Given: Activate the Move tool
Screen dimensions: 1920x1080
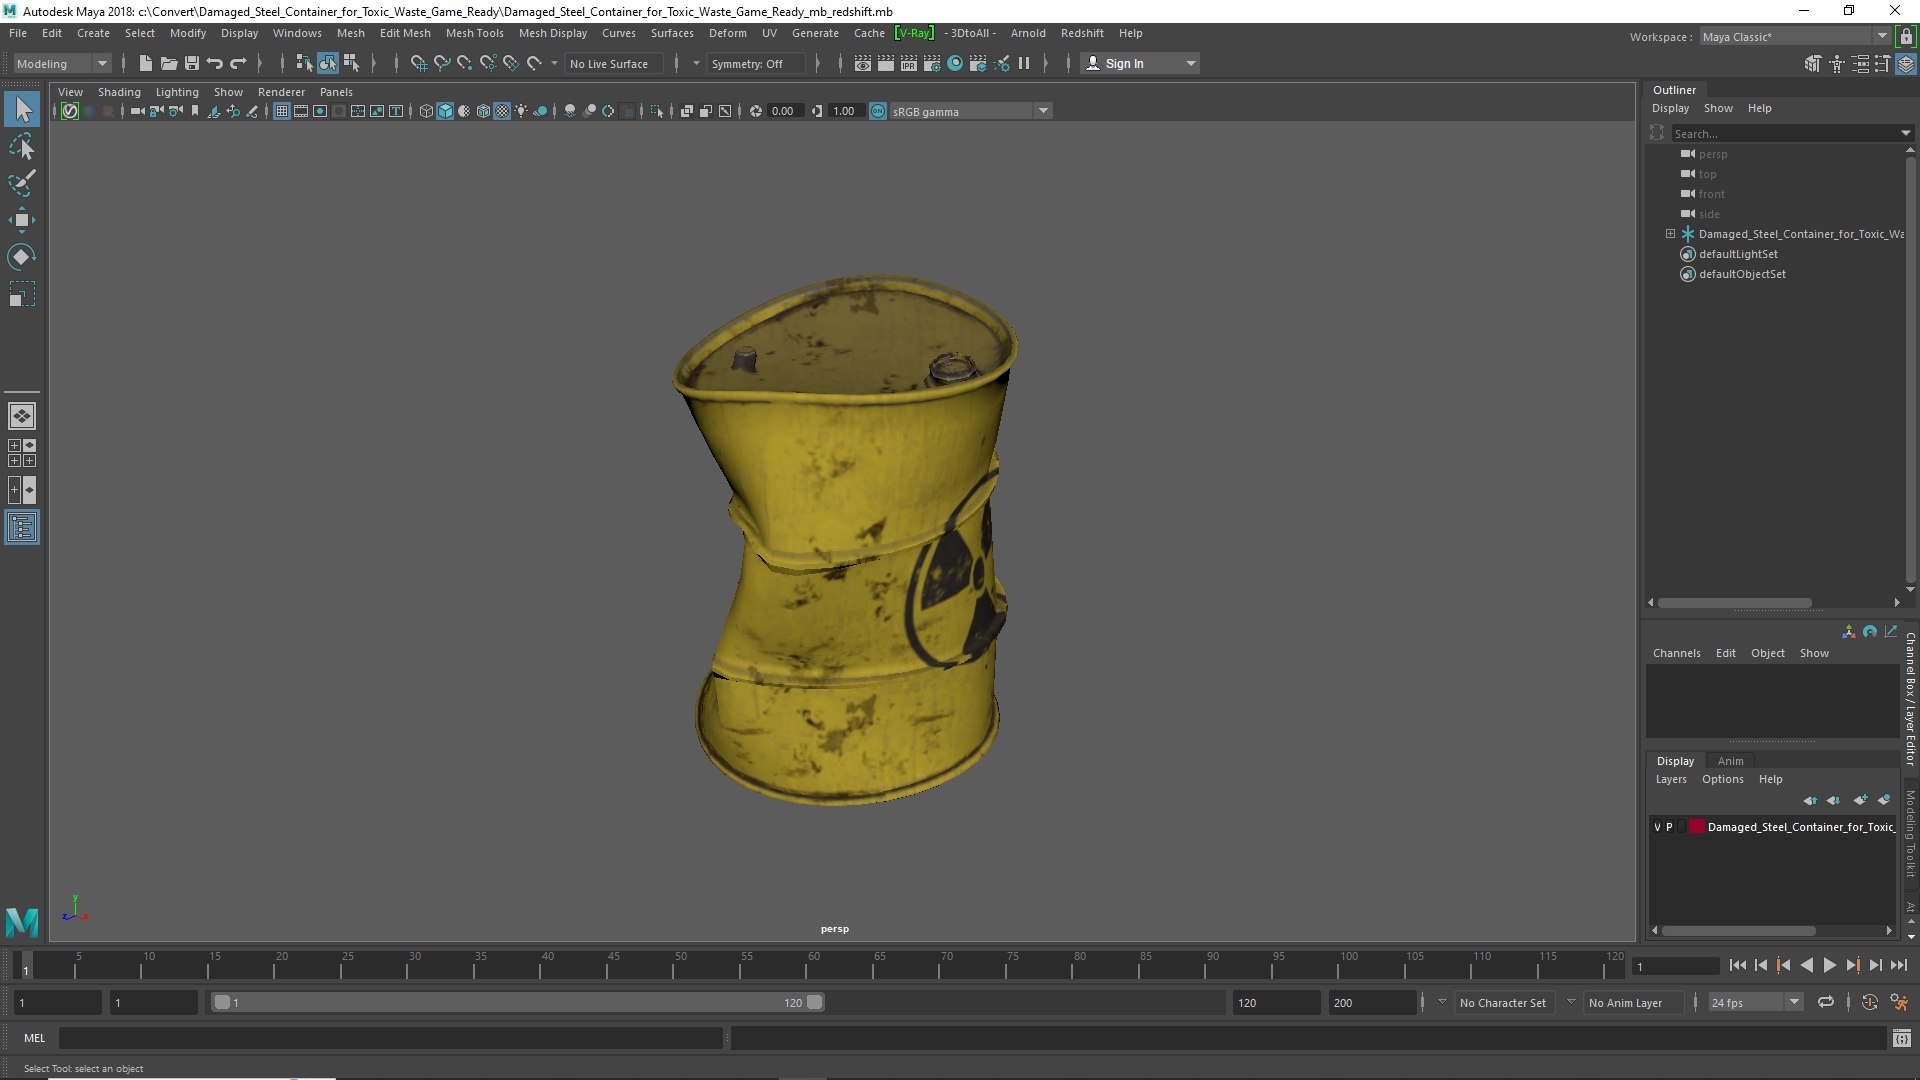Looking at the screenshot, I should pos(22,220).
